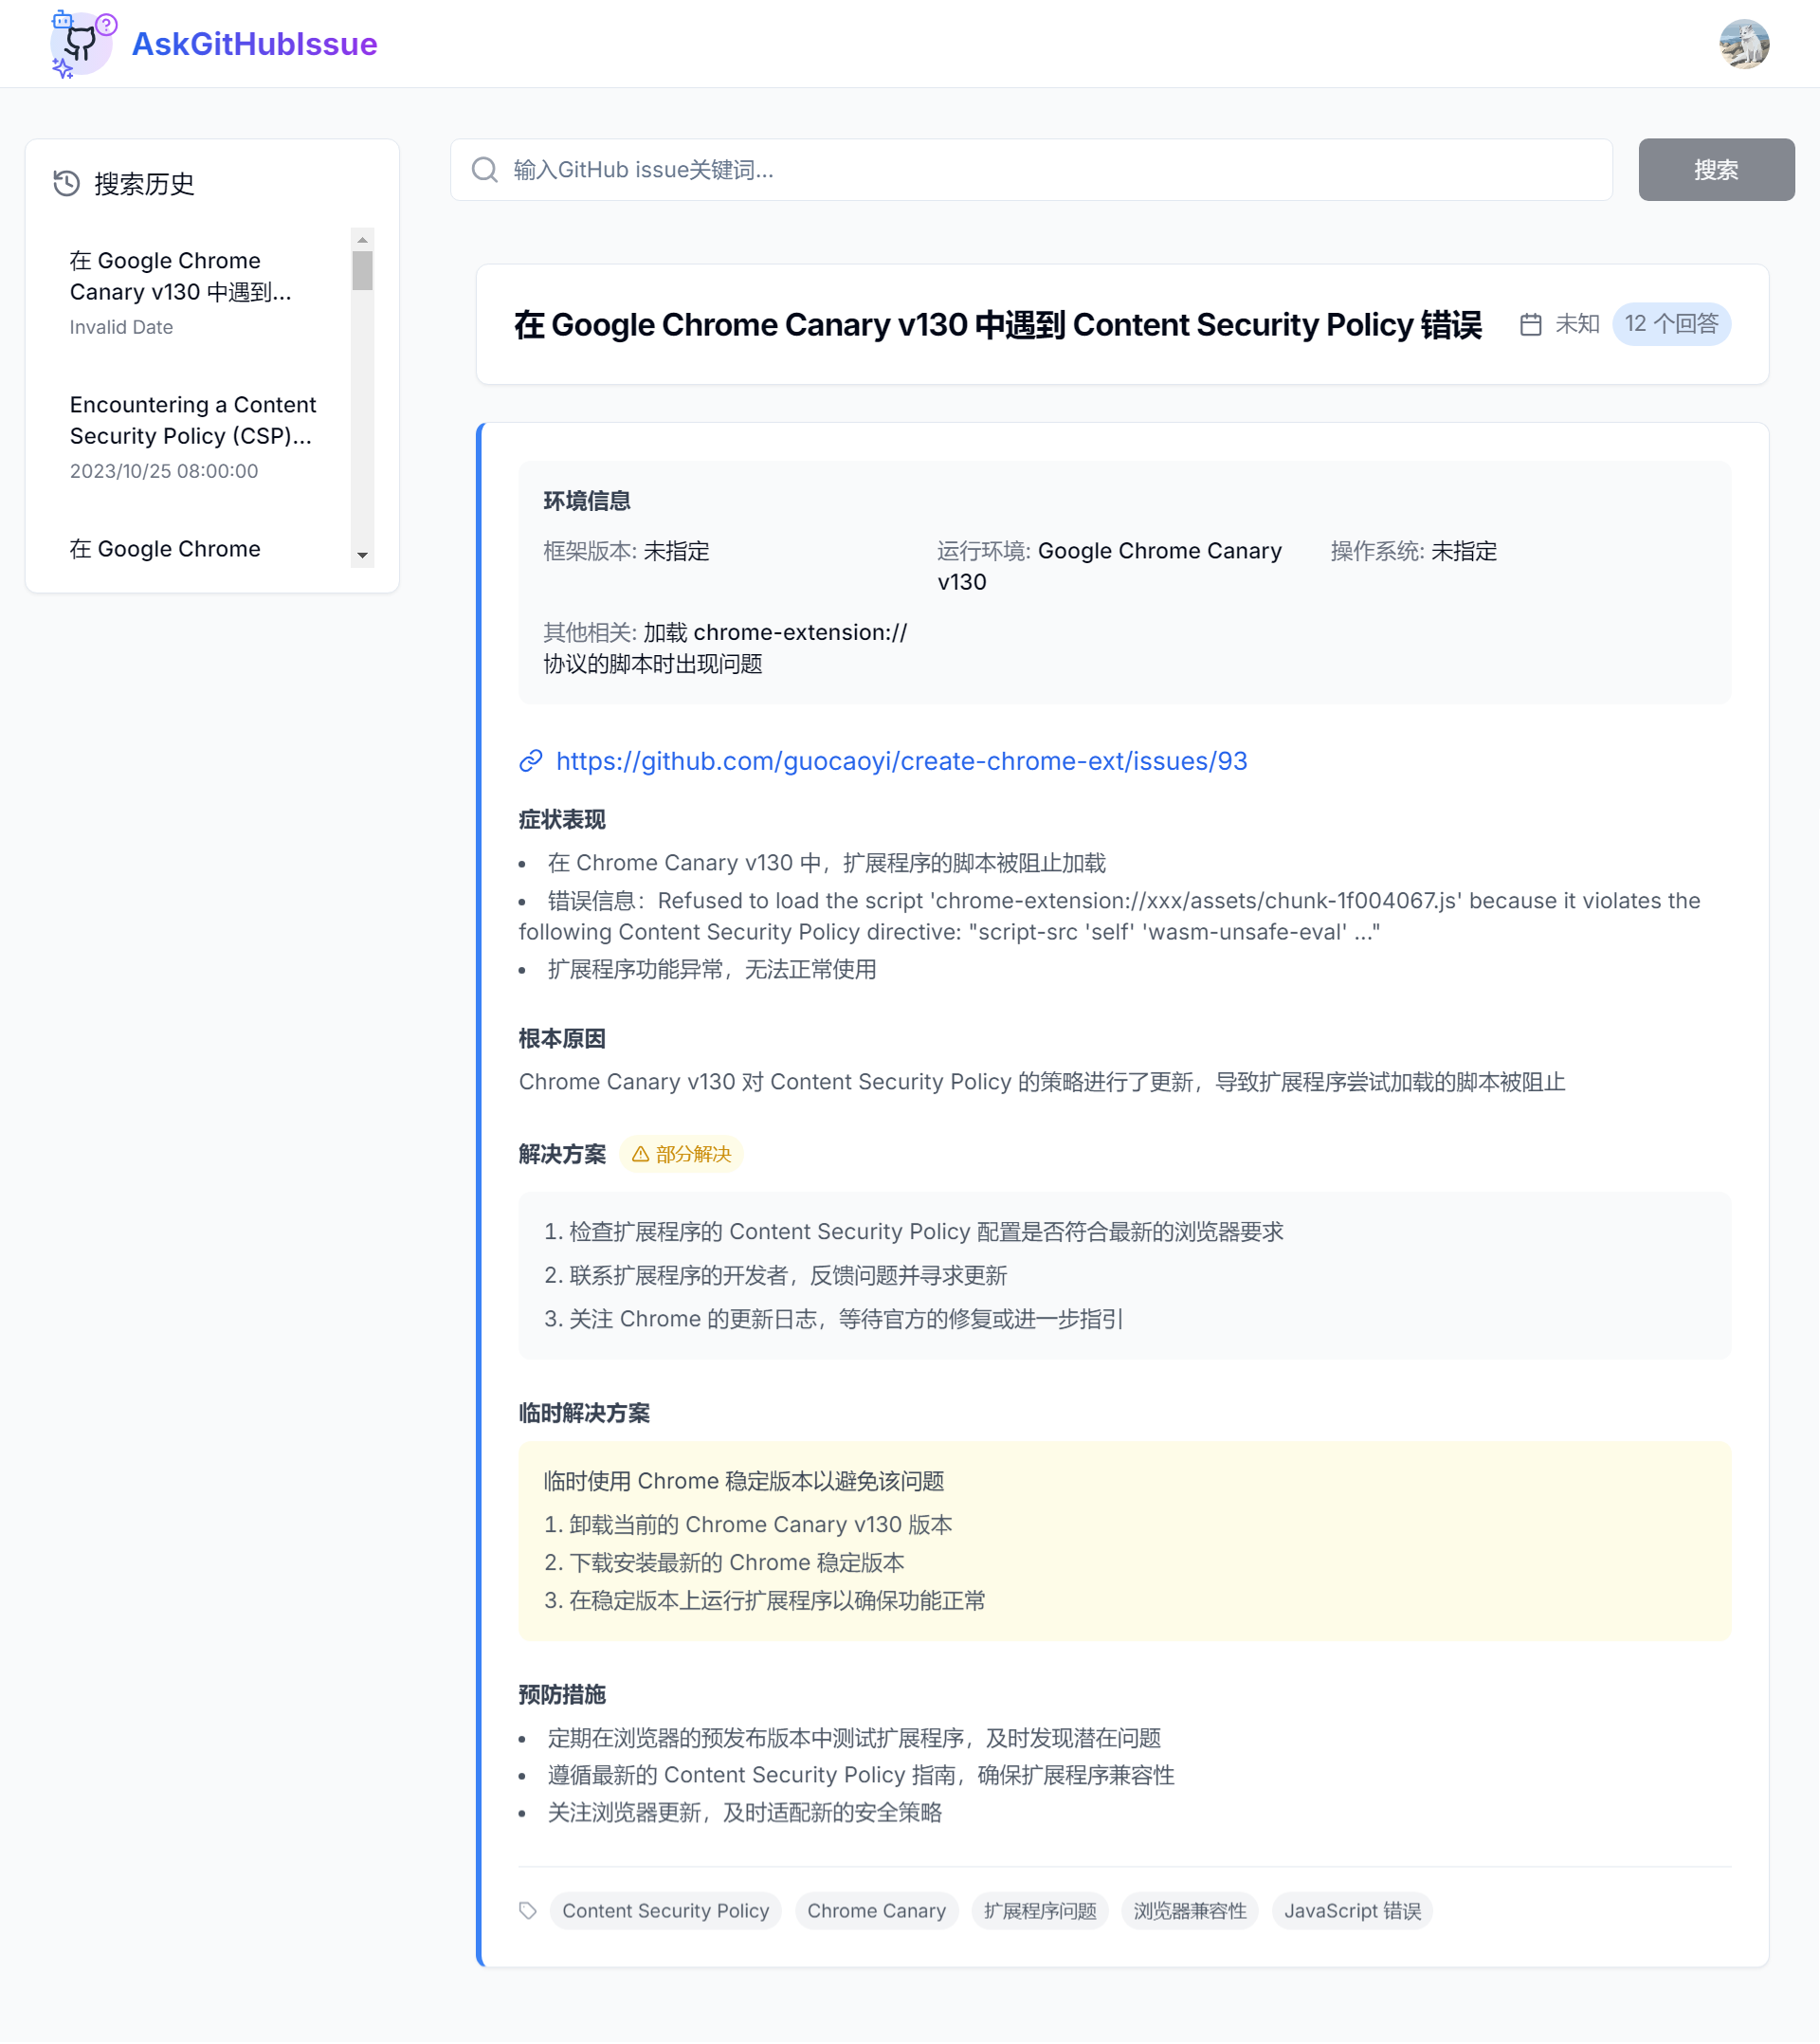The height and width of the screenshot is (2044, 1820).
Task: Click the 12 个回答 answers badge
Action: (x=1670, y=324)
